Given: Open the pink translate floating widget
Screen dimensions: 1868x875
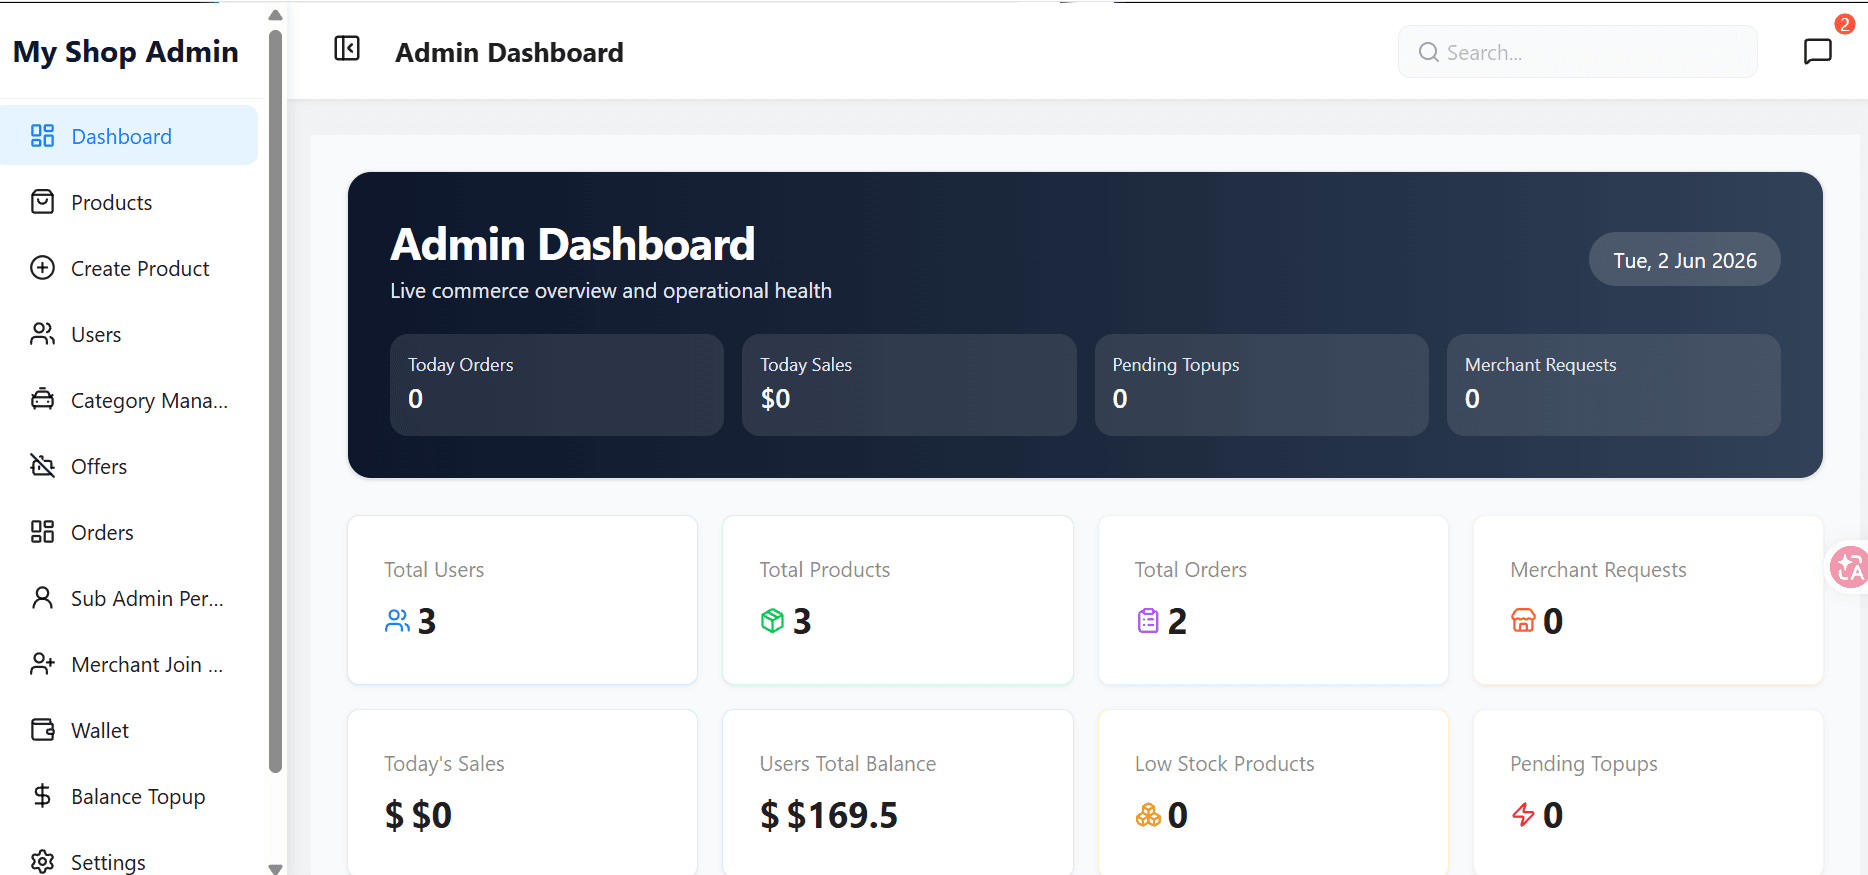Looking at the screenshot, I should [1850, 568].
